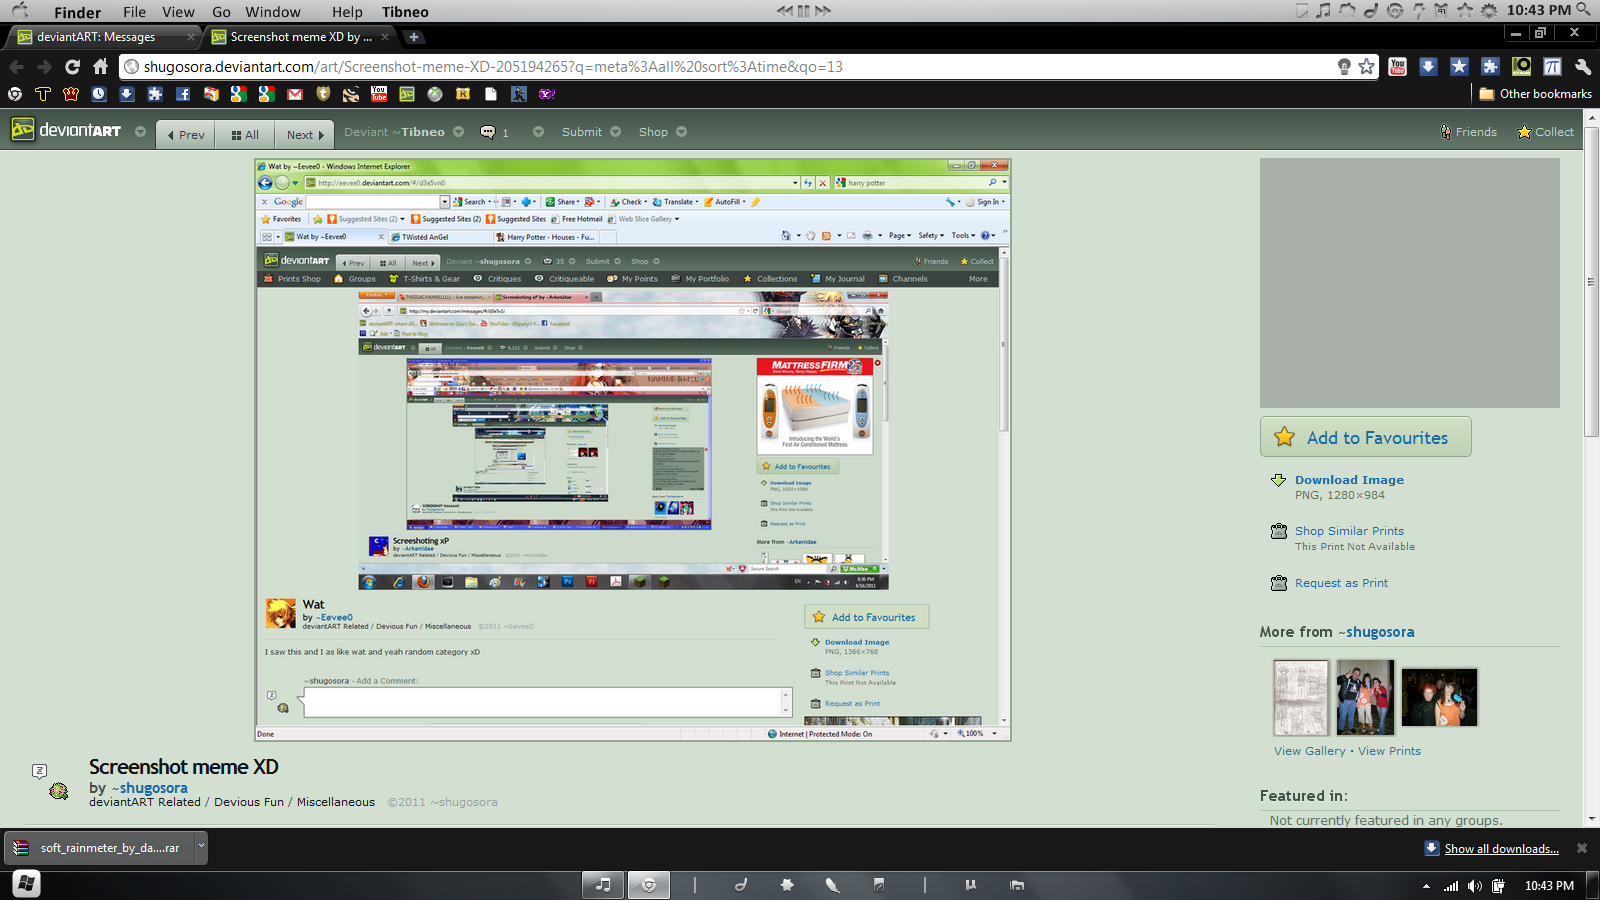Open the Collect link in header

pyautogui.click(x=1545, y=132)
